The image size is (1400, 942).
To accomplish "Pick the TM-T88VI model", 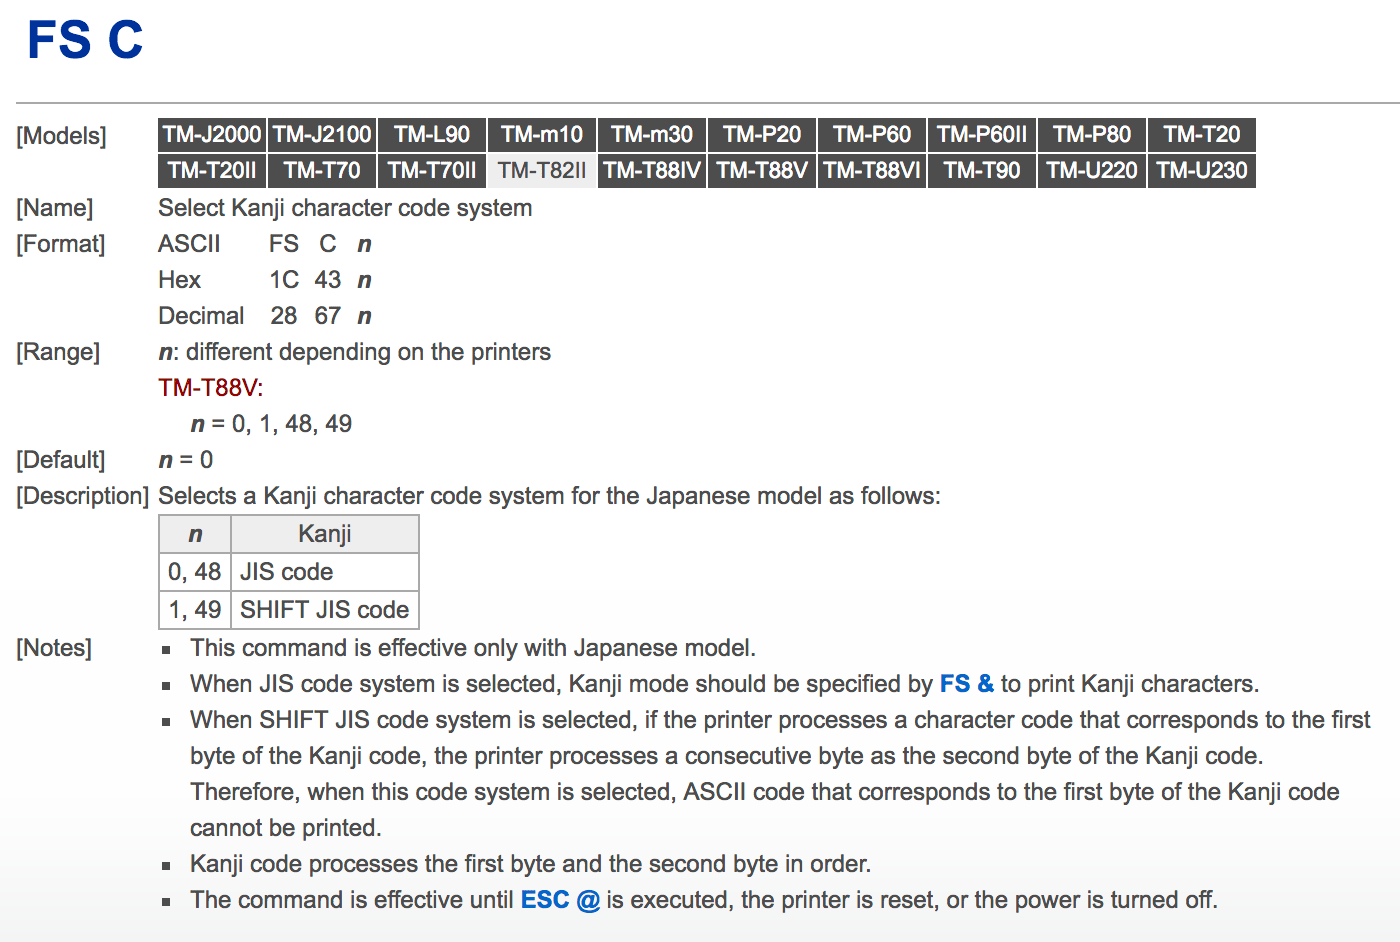I will (872, 171).
